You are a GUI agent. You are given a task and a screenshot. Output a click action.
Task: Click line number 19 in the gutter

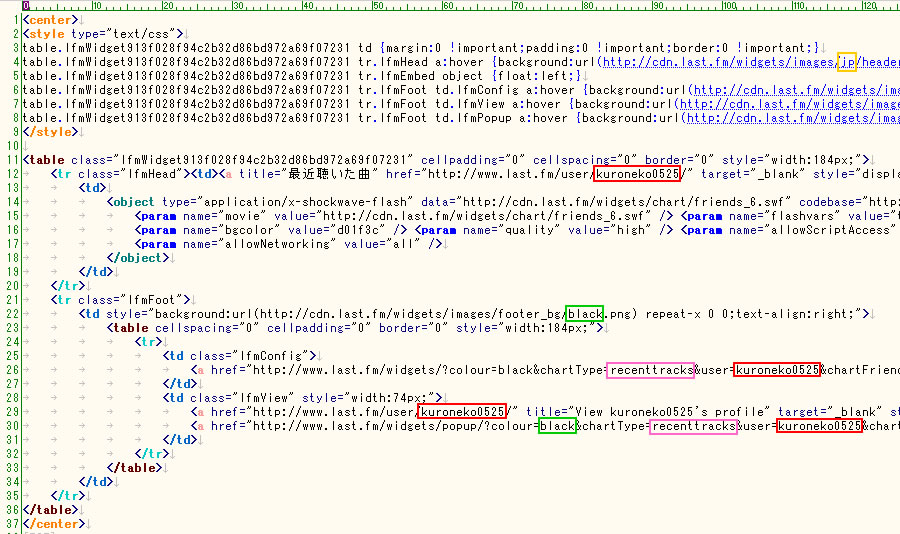click(13, 272)
